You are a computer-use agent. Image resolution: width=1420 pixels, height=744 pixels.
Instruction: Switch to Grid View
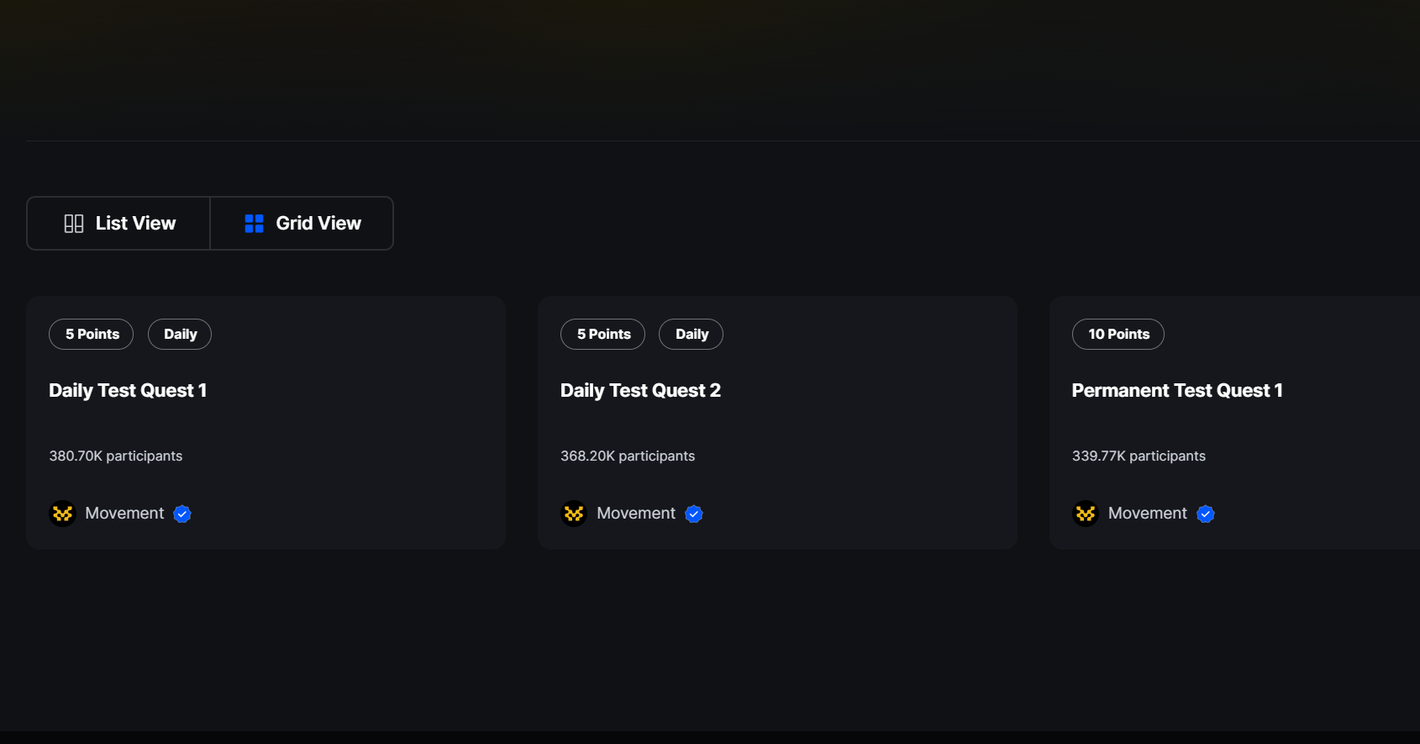coord(302,223)
